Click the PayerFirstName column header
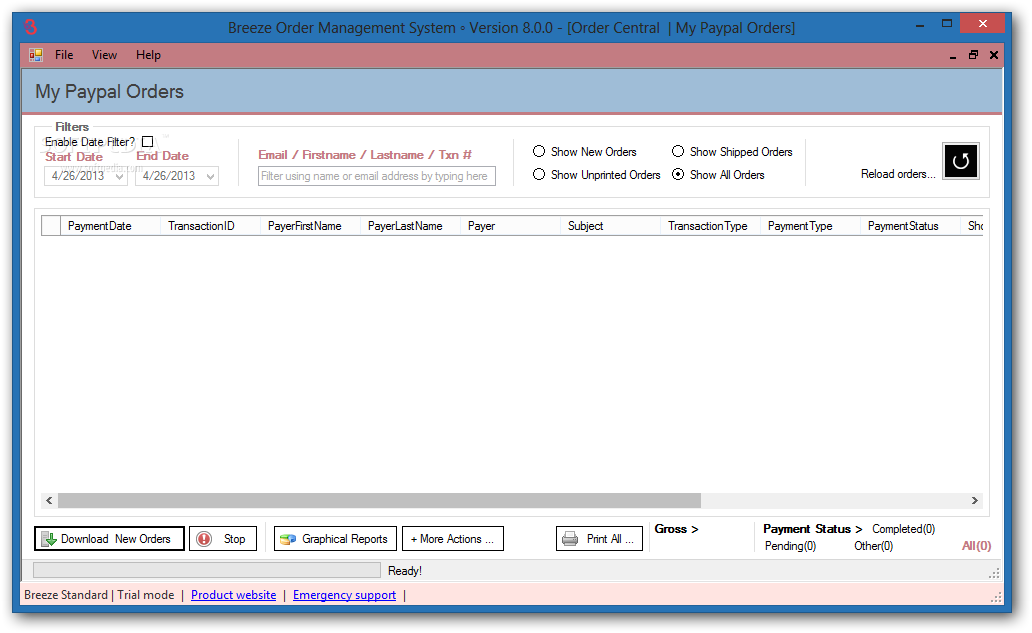This screenshot has width=1032, height=633. click(311, 226)
